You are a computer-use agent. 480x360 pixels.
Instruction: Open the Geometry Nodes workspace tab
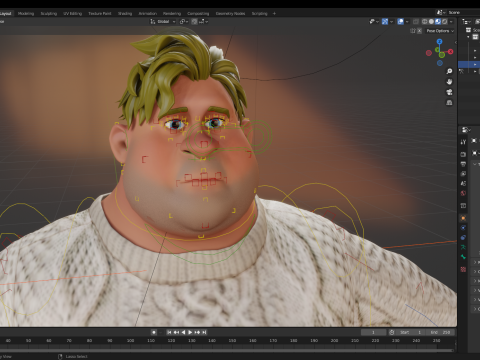pos(230,13)
